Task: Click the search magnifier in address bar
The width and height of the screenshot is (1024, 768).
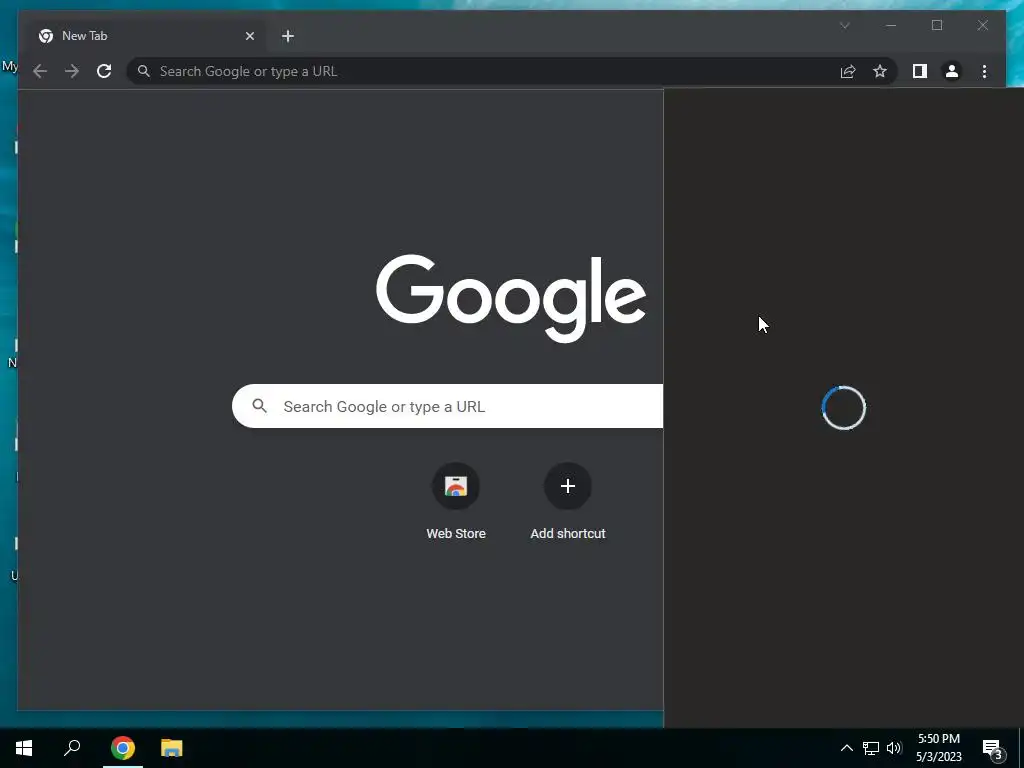Action: (x=144, y=71)
